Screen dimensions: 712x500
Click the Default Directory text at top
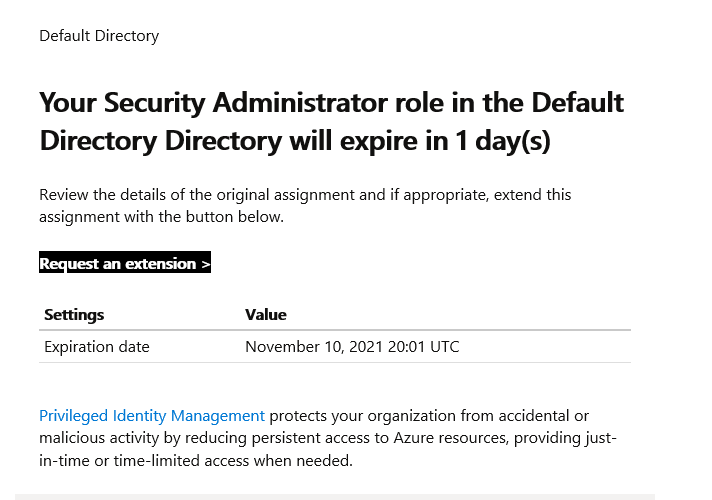click(x=99, y=36)
